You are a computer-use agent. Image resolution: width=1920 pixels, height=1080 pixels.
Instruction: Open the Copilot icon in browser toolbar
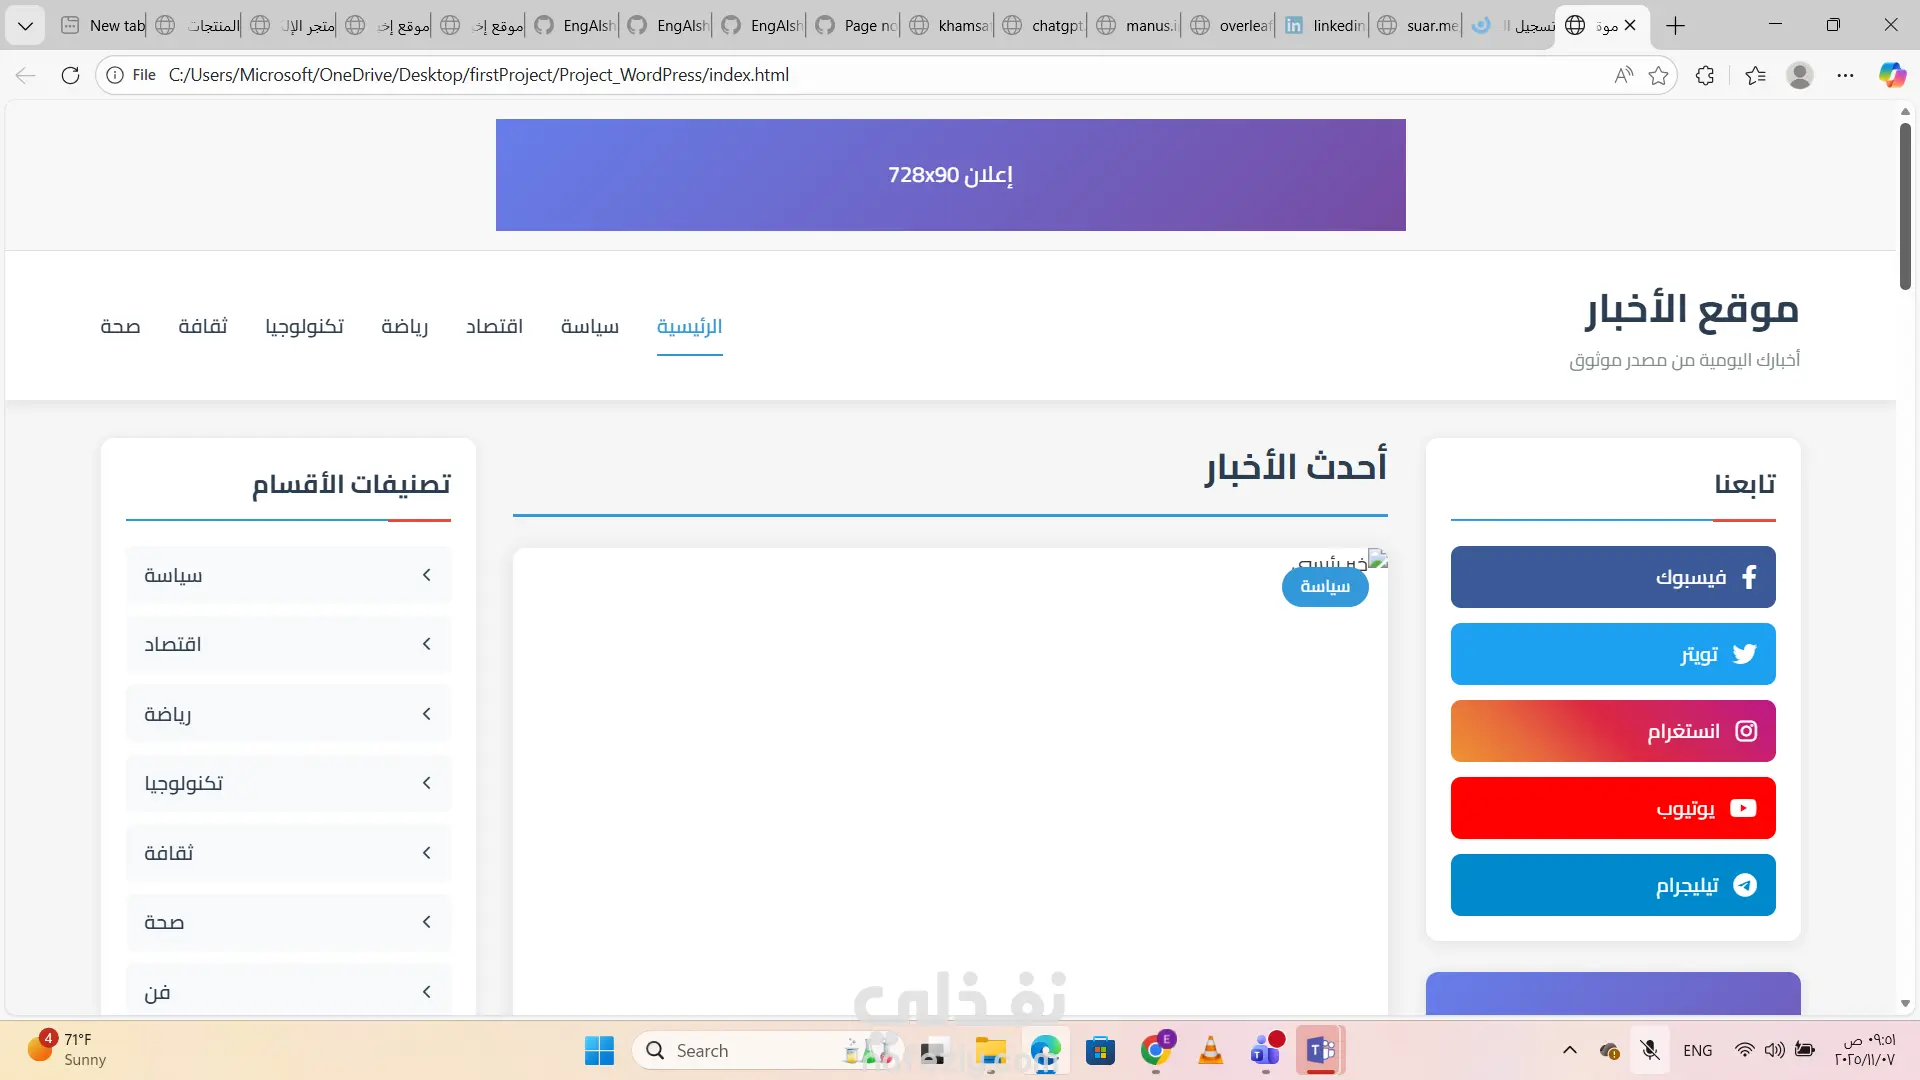[x=1891, y=75]
